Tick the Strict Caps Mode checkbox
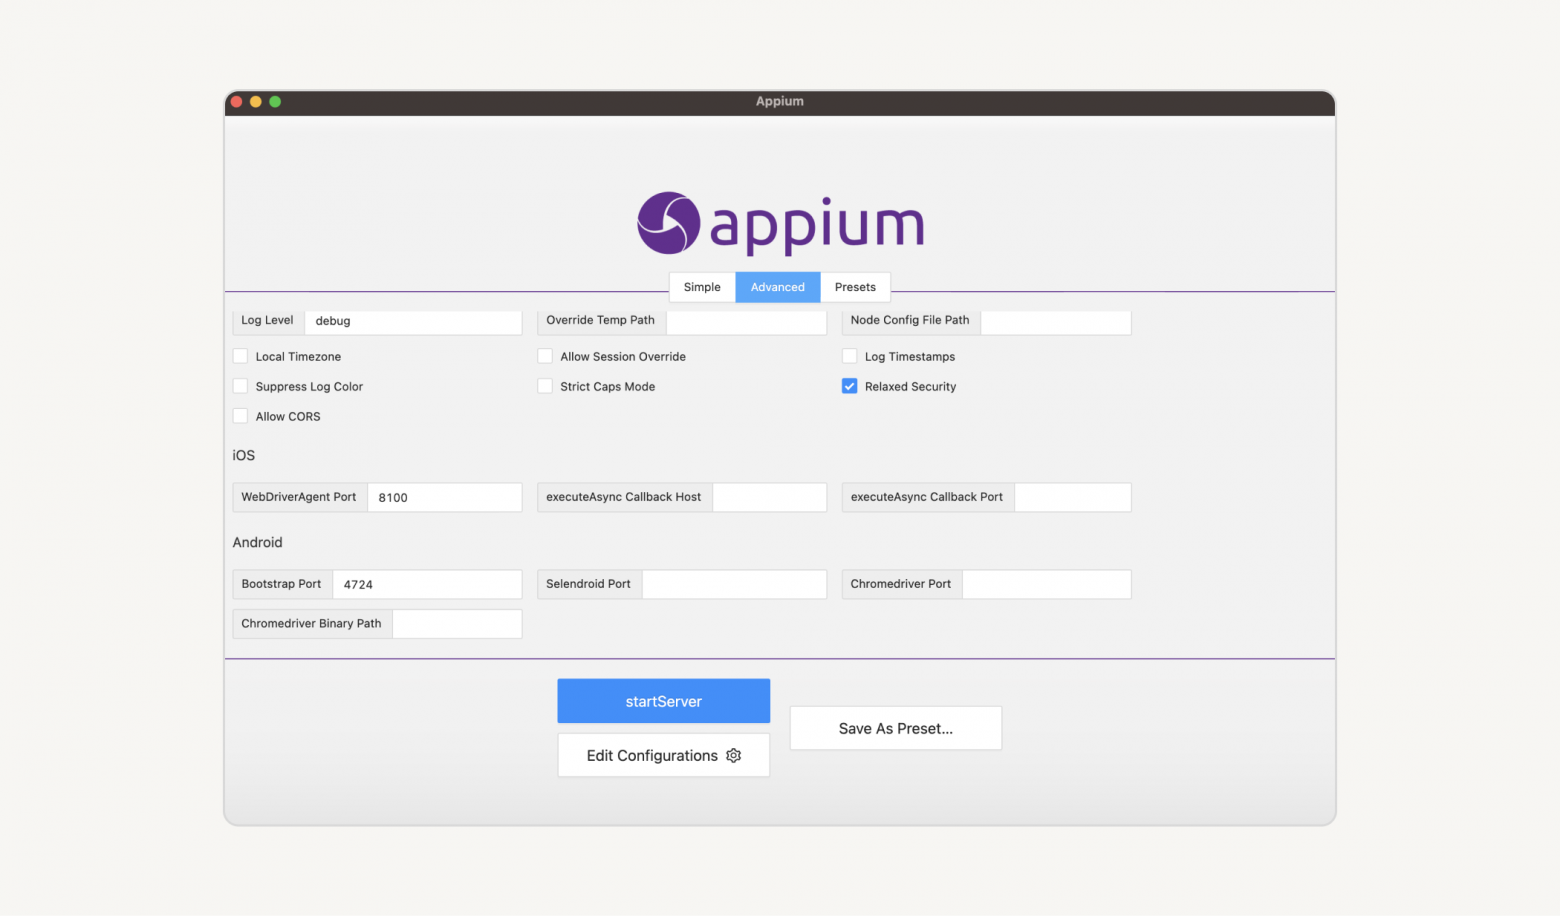Viewport: 1560px width, 916px height. tap(545, 386)
